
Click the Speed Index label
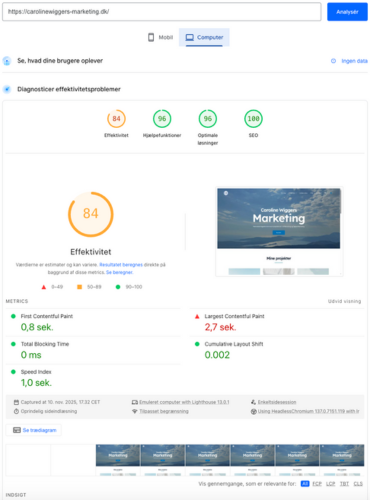point(36,372)
